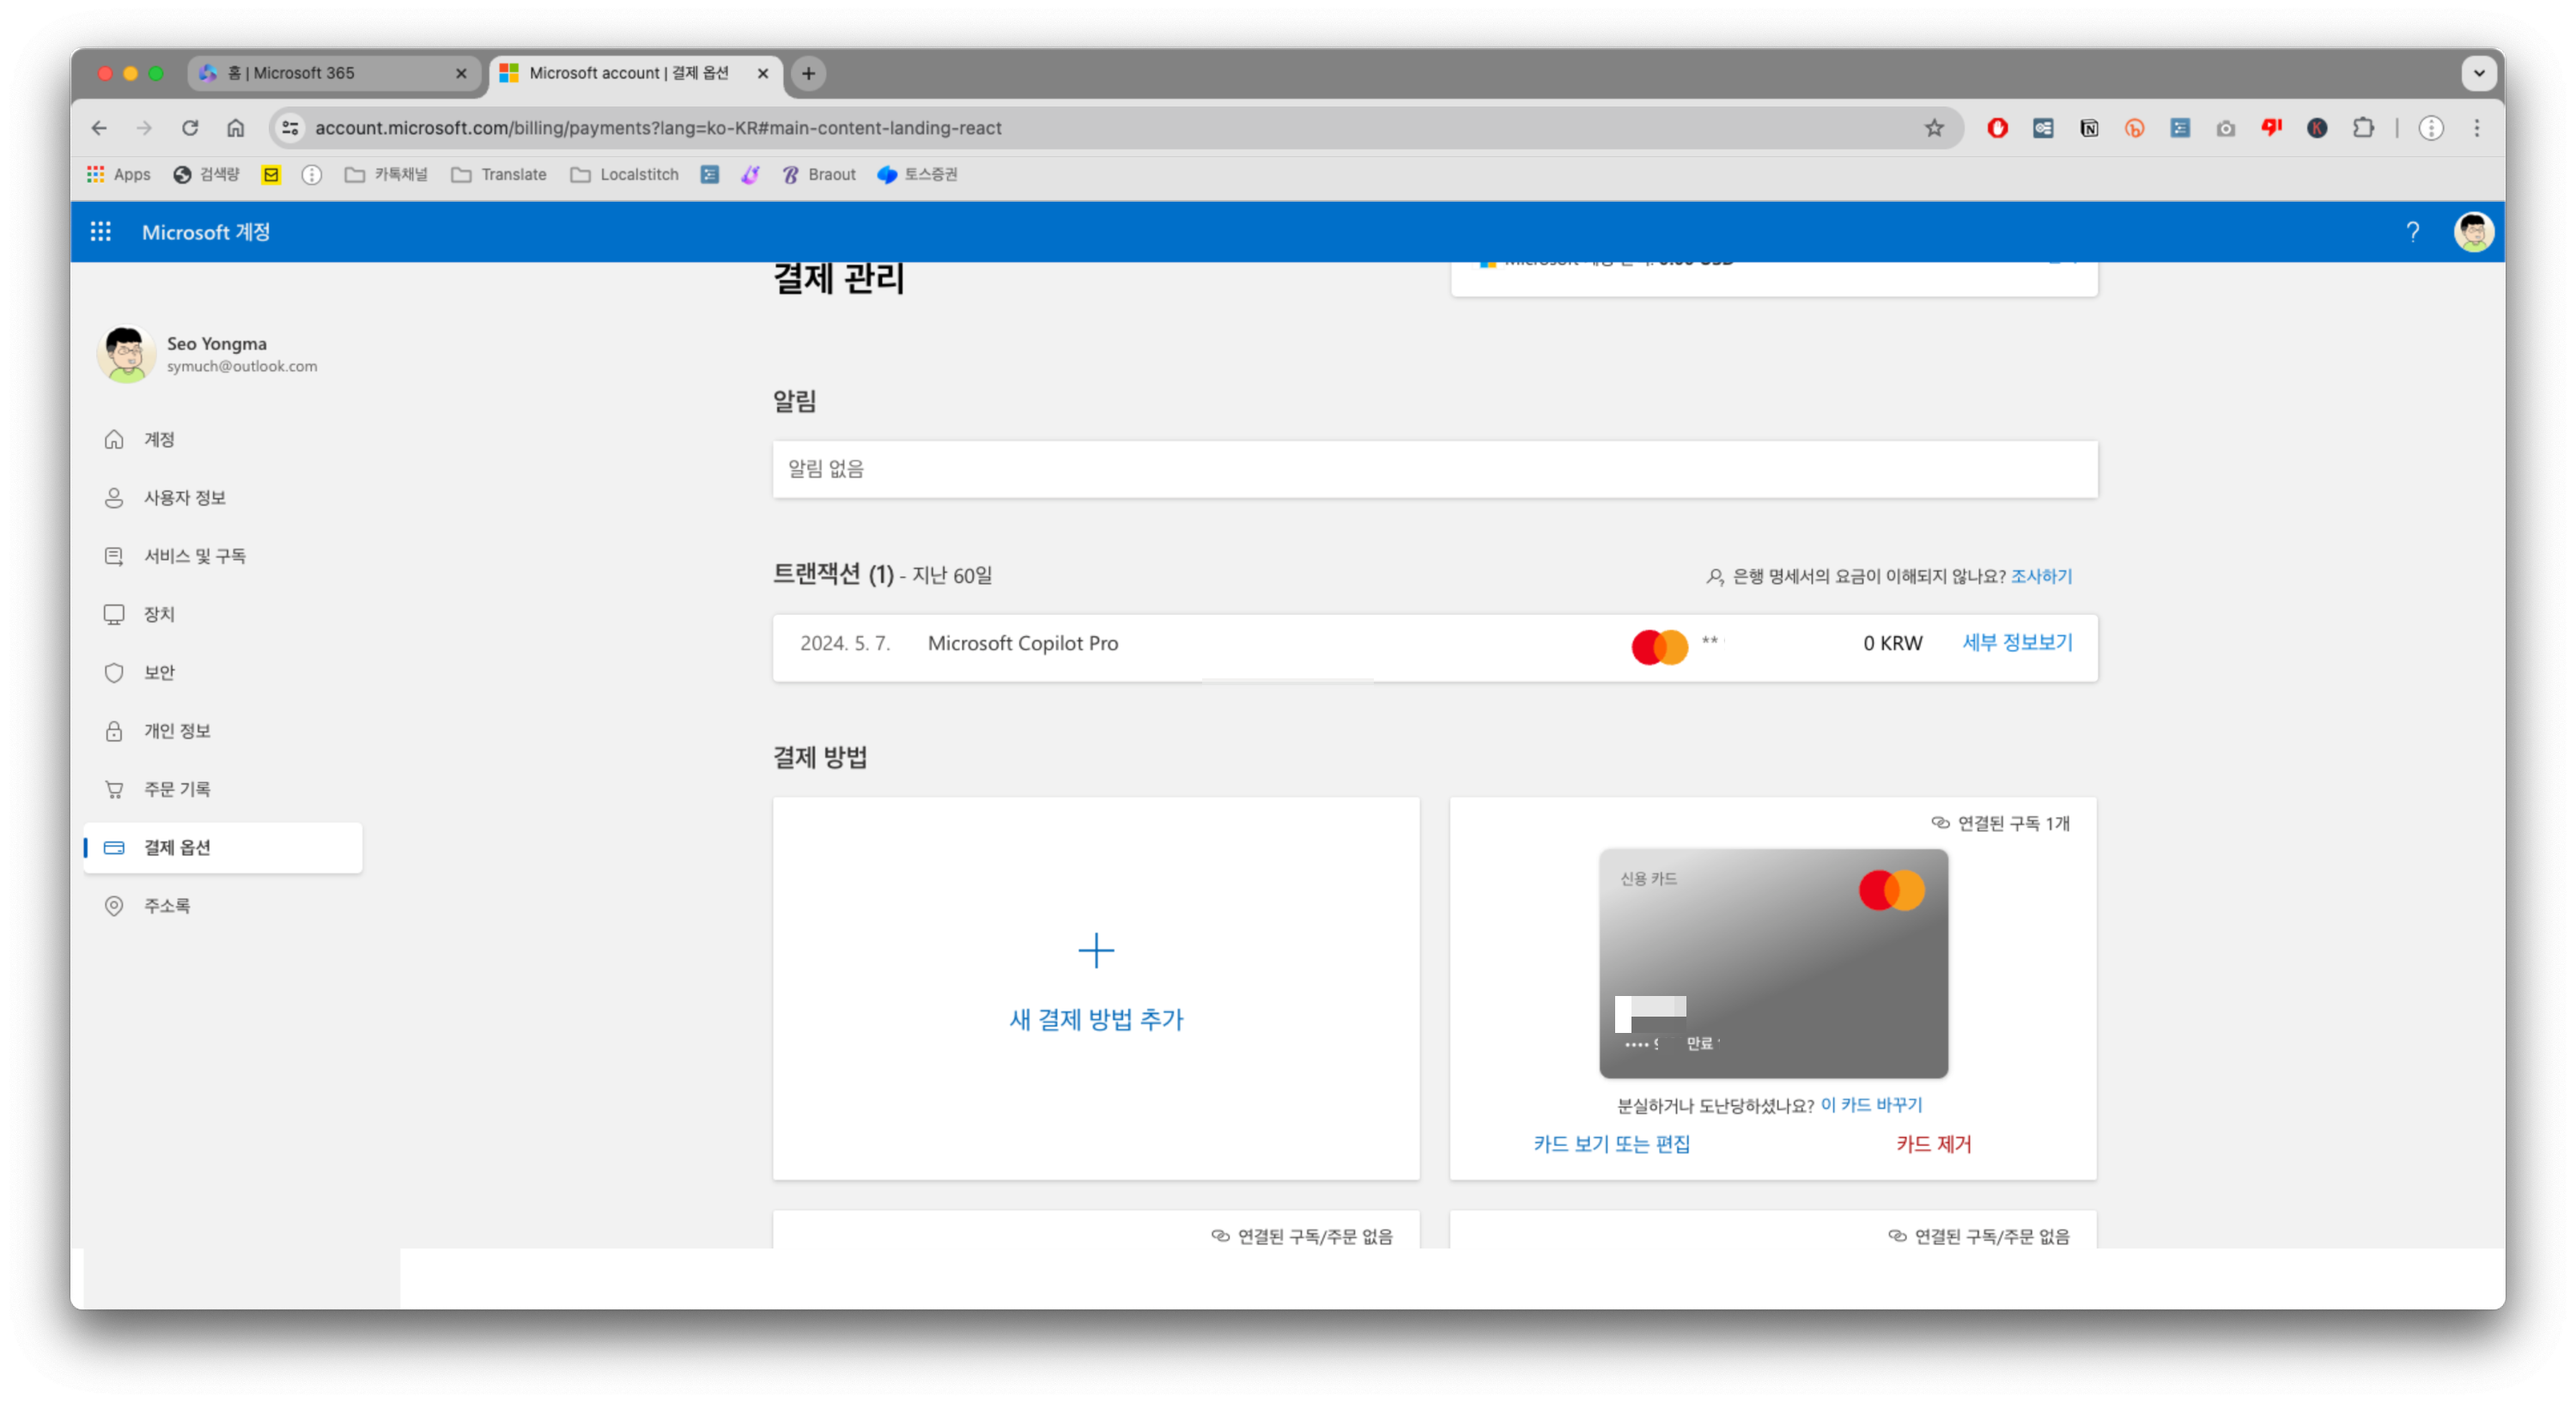Viewport: 2576px width, 1403px height.
Task: Click the credit card image thumbnail
Action: [x=1773, y=963]
